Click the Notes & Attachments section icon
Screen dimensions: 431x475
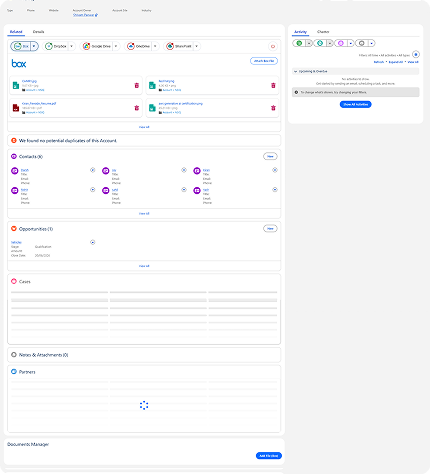[x=14, y=355]
